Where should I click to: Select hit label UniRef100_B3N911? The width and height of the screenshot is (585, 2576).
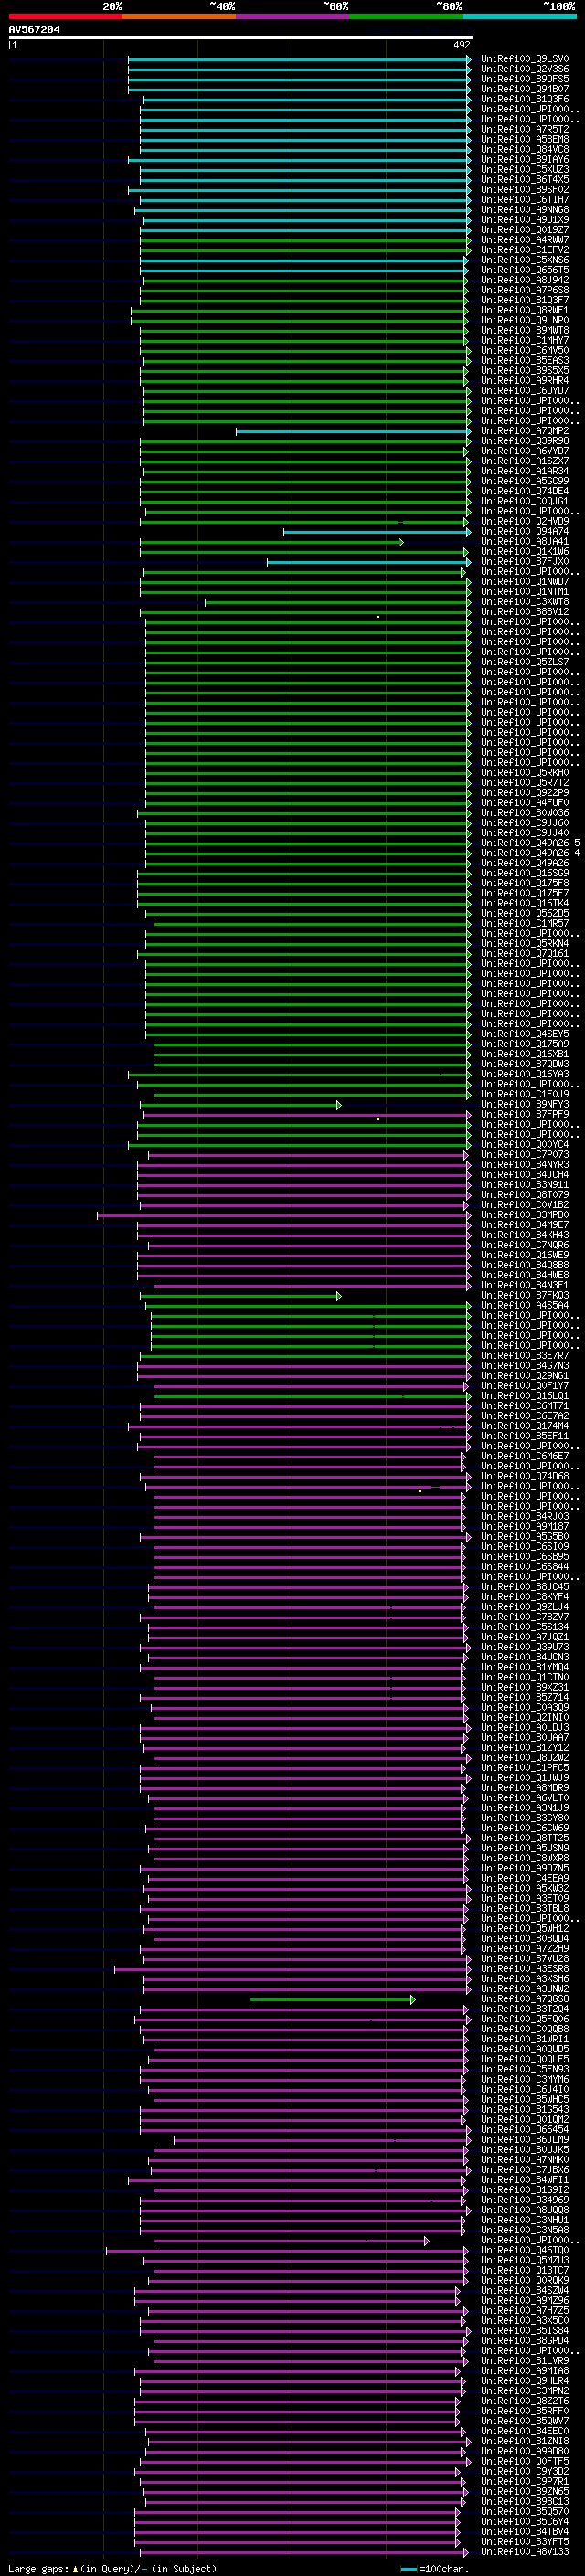click(525, 1185)
